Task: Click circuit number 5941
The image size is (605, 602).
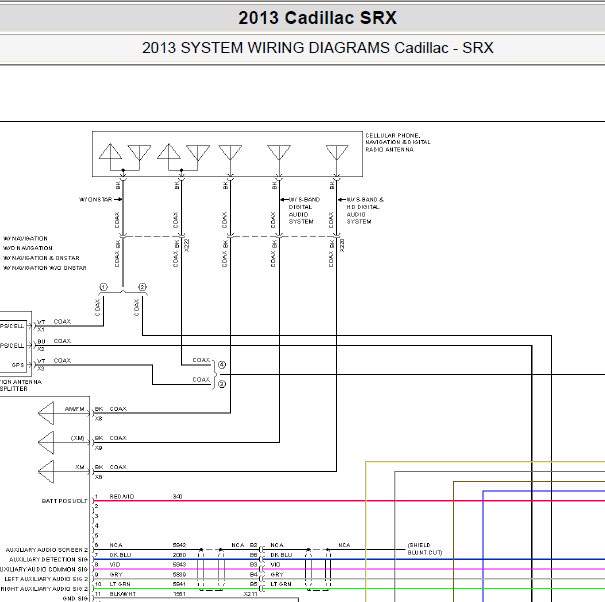Action: pos(179,584)
